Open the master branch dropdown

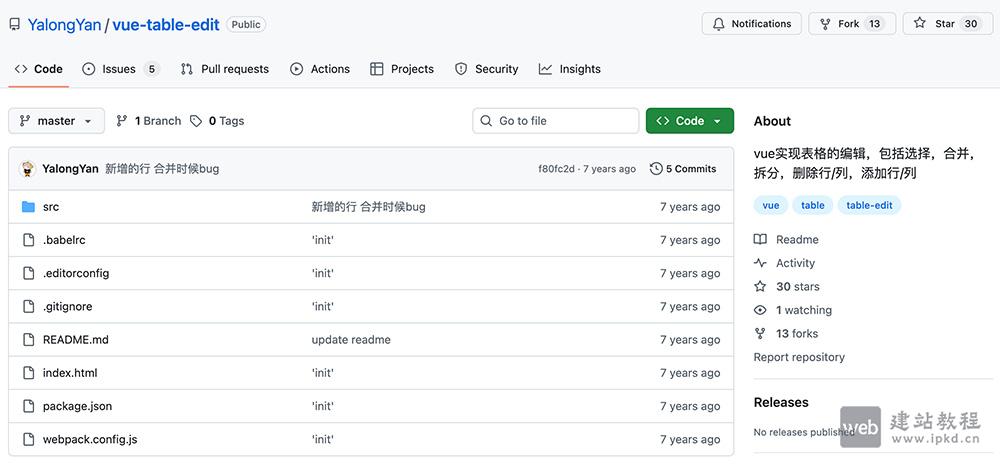[x=56, y=121]
